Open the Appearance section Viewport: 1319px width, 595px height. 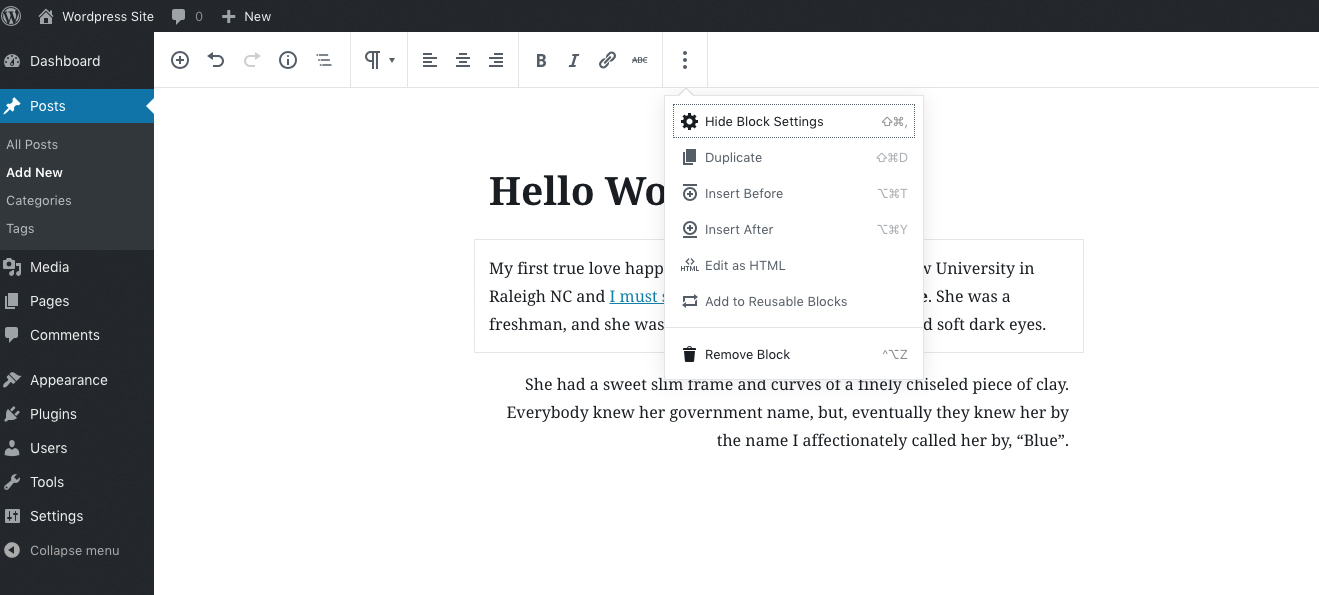tap(77, 380)
